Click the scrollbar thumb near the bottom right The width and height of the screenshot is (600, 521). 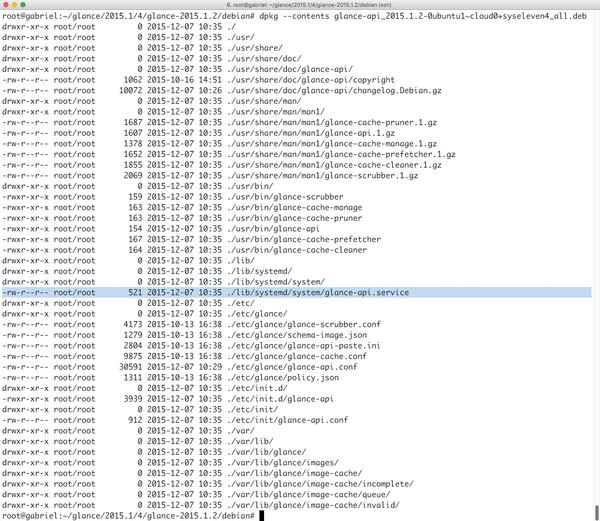click(x=597, y=513)
